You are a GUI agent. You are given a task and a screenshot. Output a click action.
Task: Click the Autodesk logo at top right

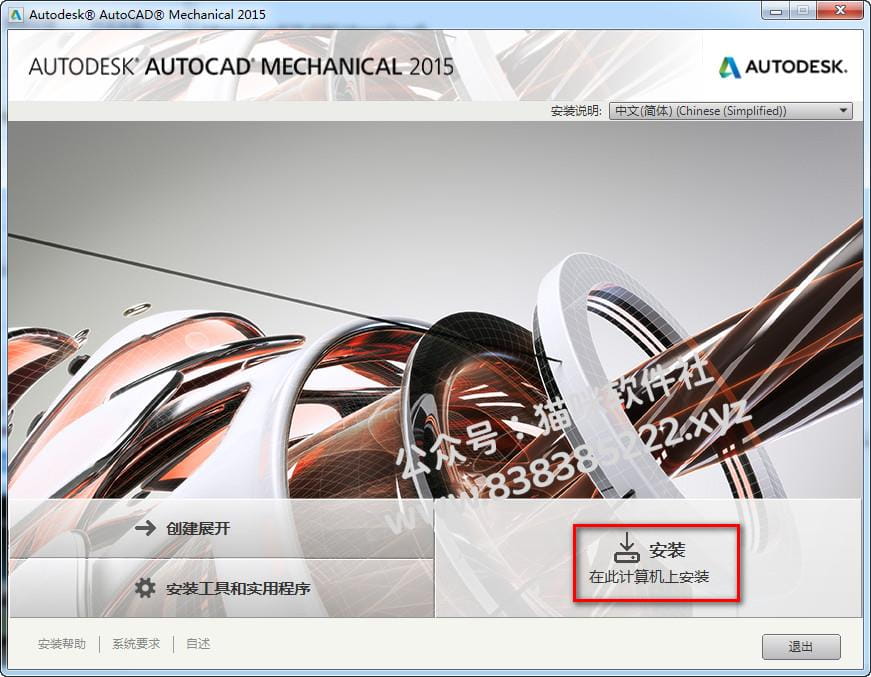click(x=783, y=67)
